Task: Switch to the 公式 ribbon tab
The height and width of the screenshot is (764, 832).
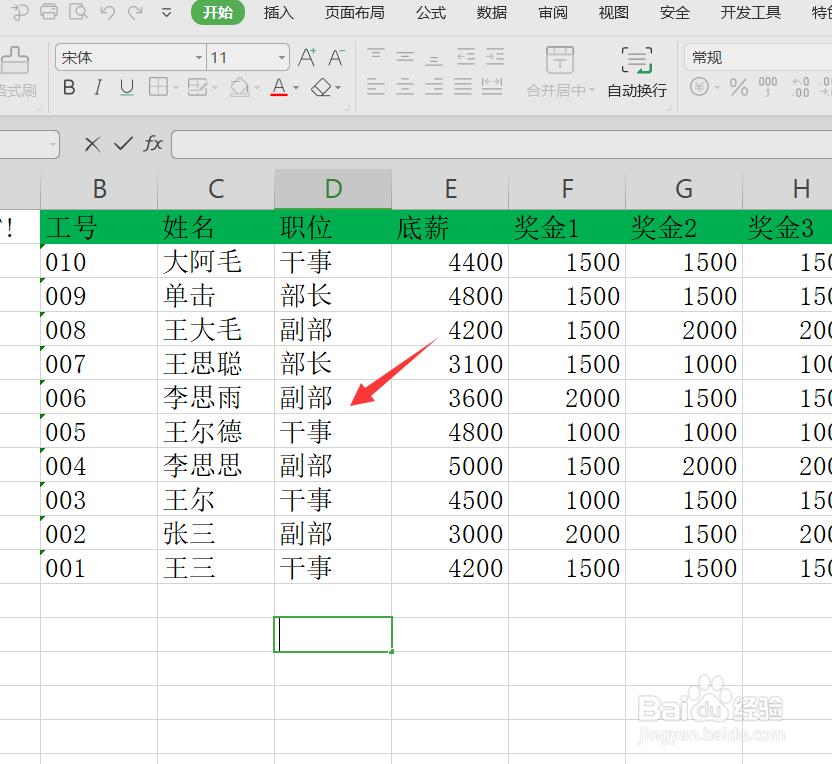Action: coord(430,13)
